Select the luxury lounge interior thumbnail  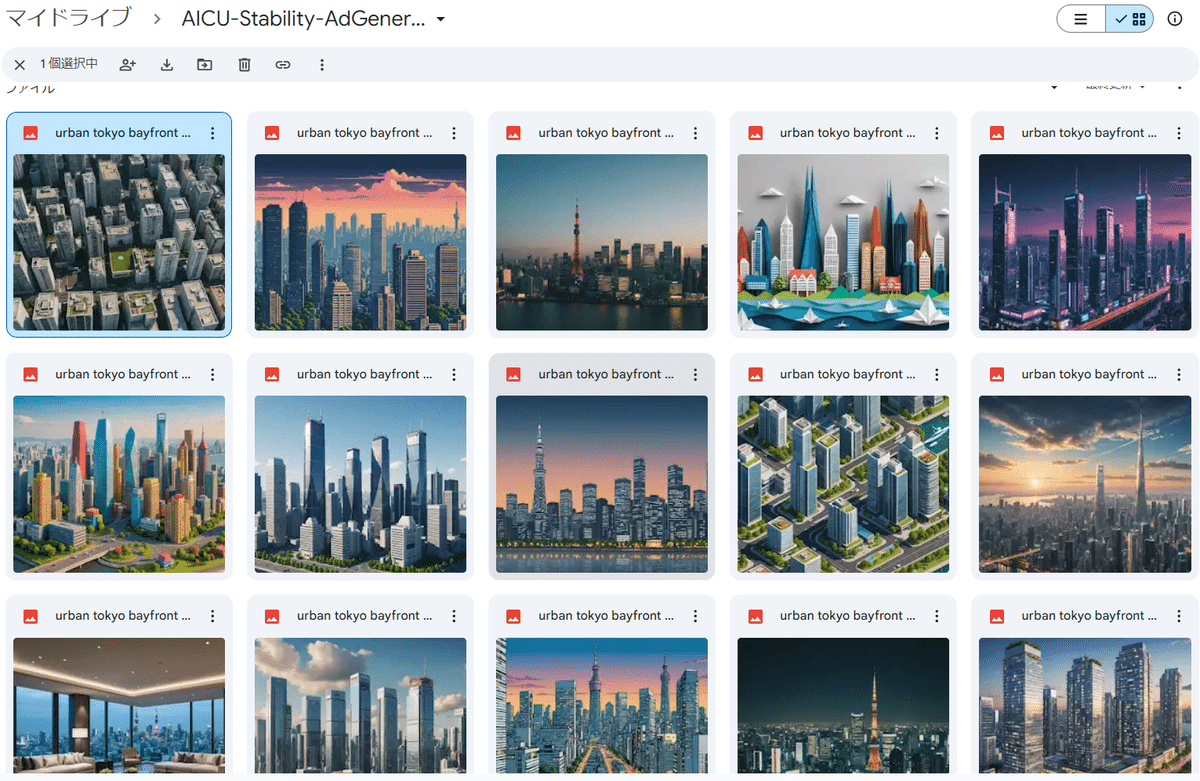[119, 706]
